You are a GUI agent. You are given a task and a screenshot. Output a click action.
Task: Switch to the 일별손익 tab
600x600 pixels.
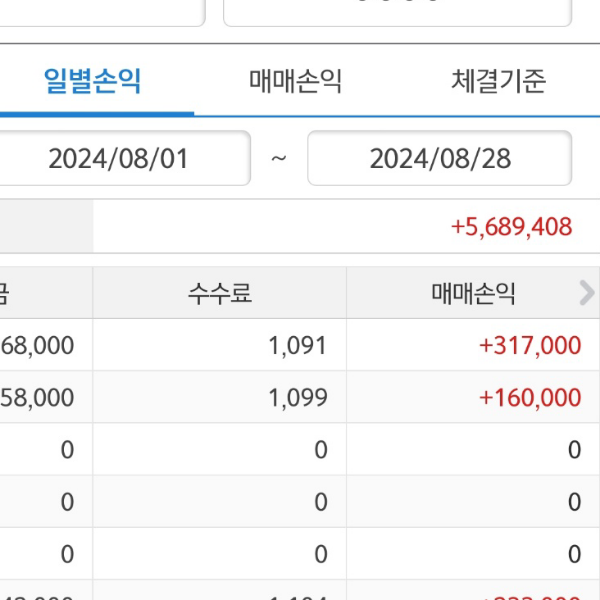(x=93, y=81)
